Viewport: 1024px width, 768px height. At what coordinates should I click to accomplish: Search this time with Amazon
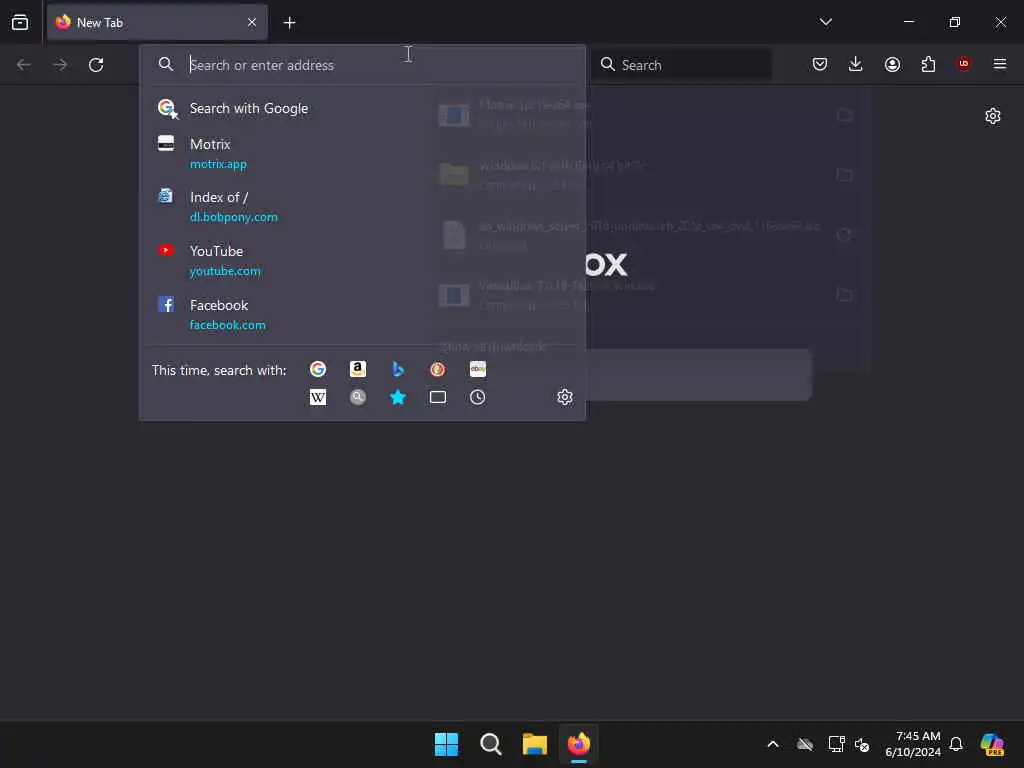tap(358, 370)
